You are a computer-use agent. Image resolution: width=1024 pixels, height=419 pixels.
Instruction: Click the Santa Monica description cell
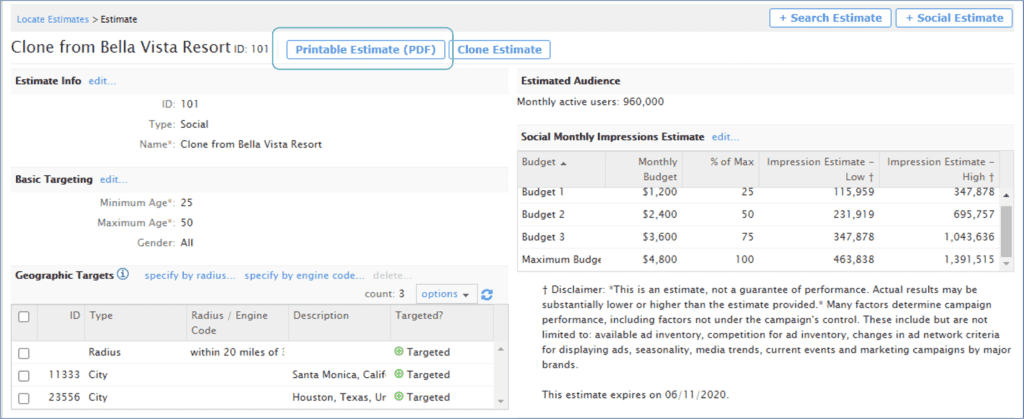coord(339,375)
